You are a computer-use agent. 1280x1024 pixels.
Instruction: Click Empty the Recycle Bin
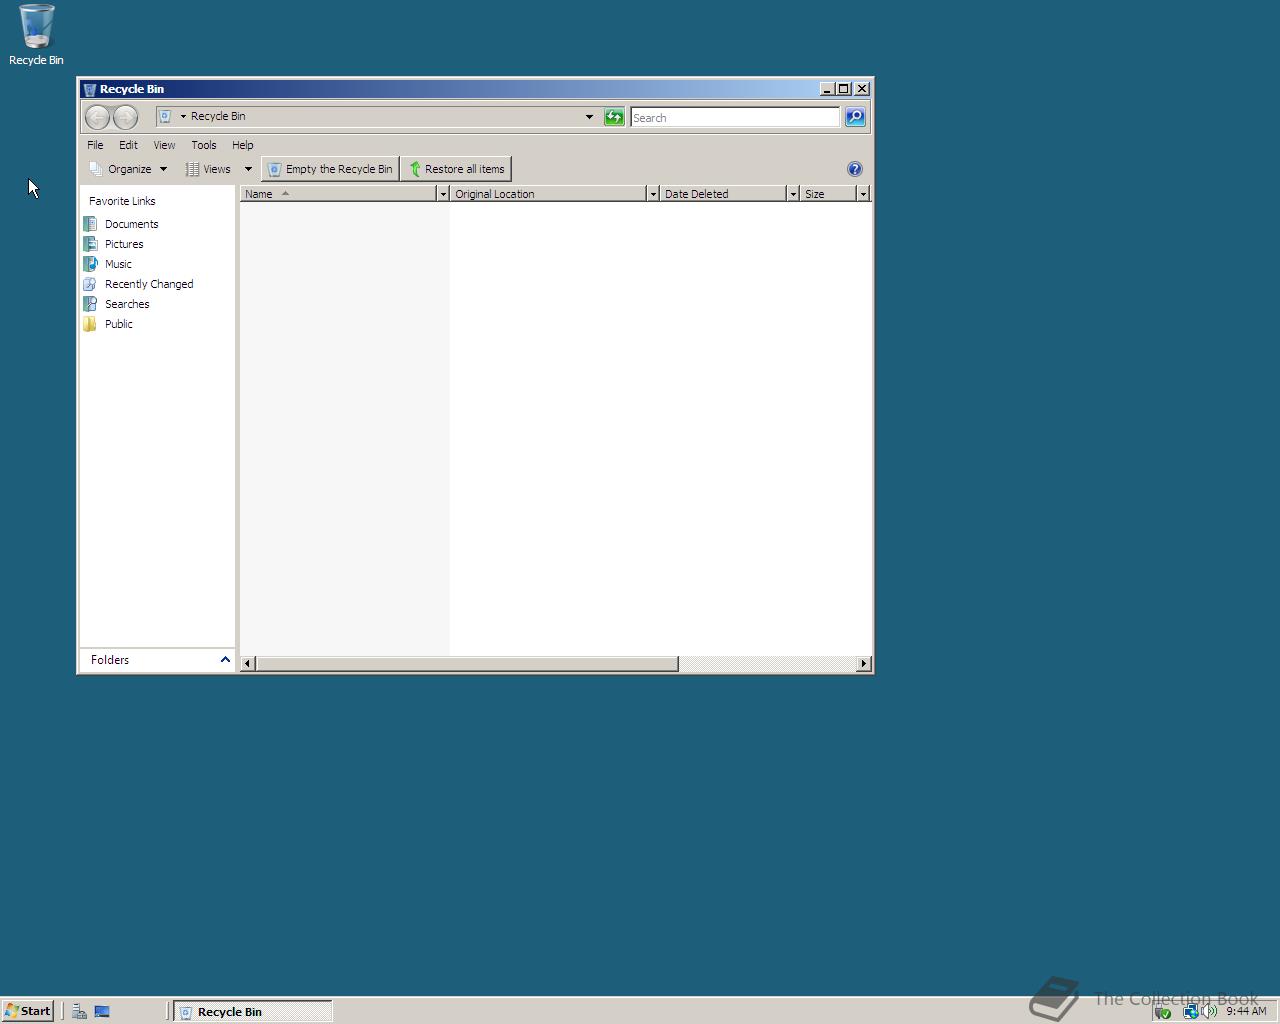click(x=330, y=169)
